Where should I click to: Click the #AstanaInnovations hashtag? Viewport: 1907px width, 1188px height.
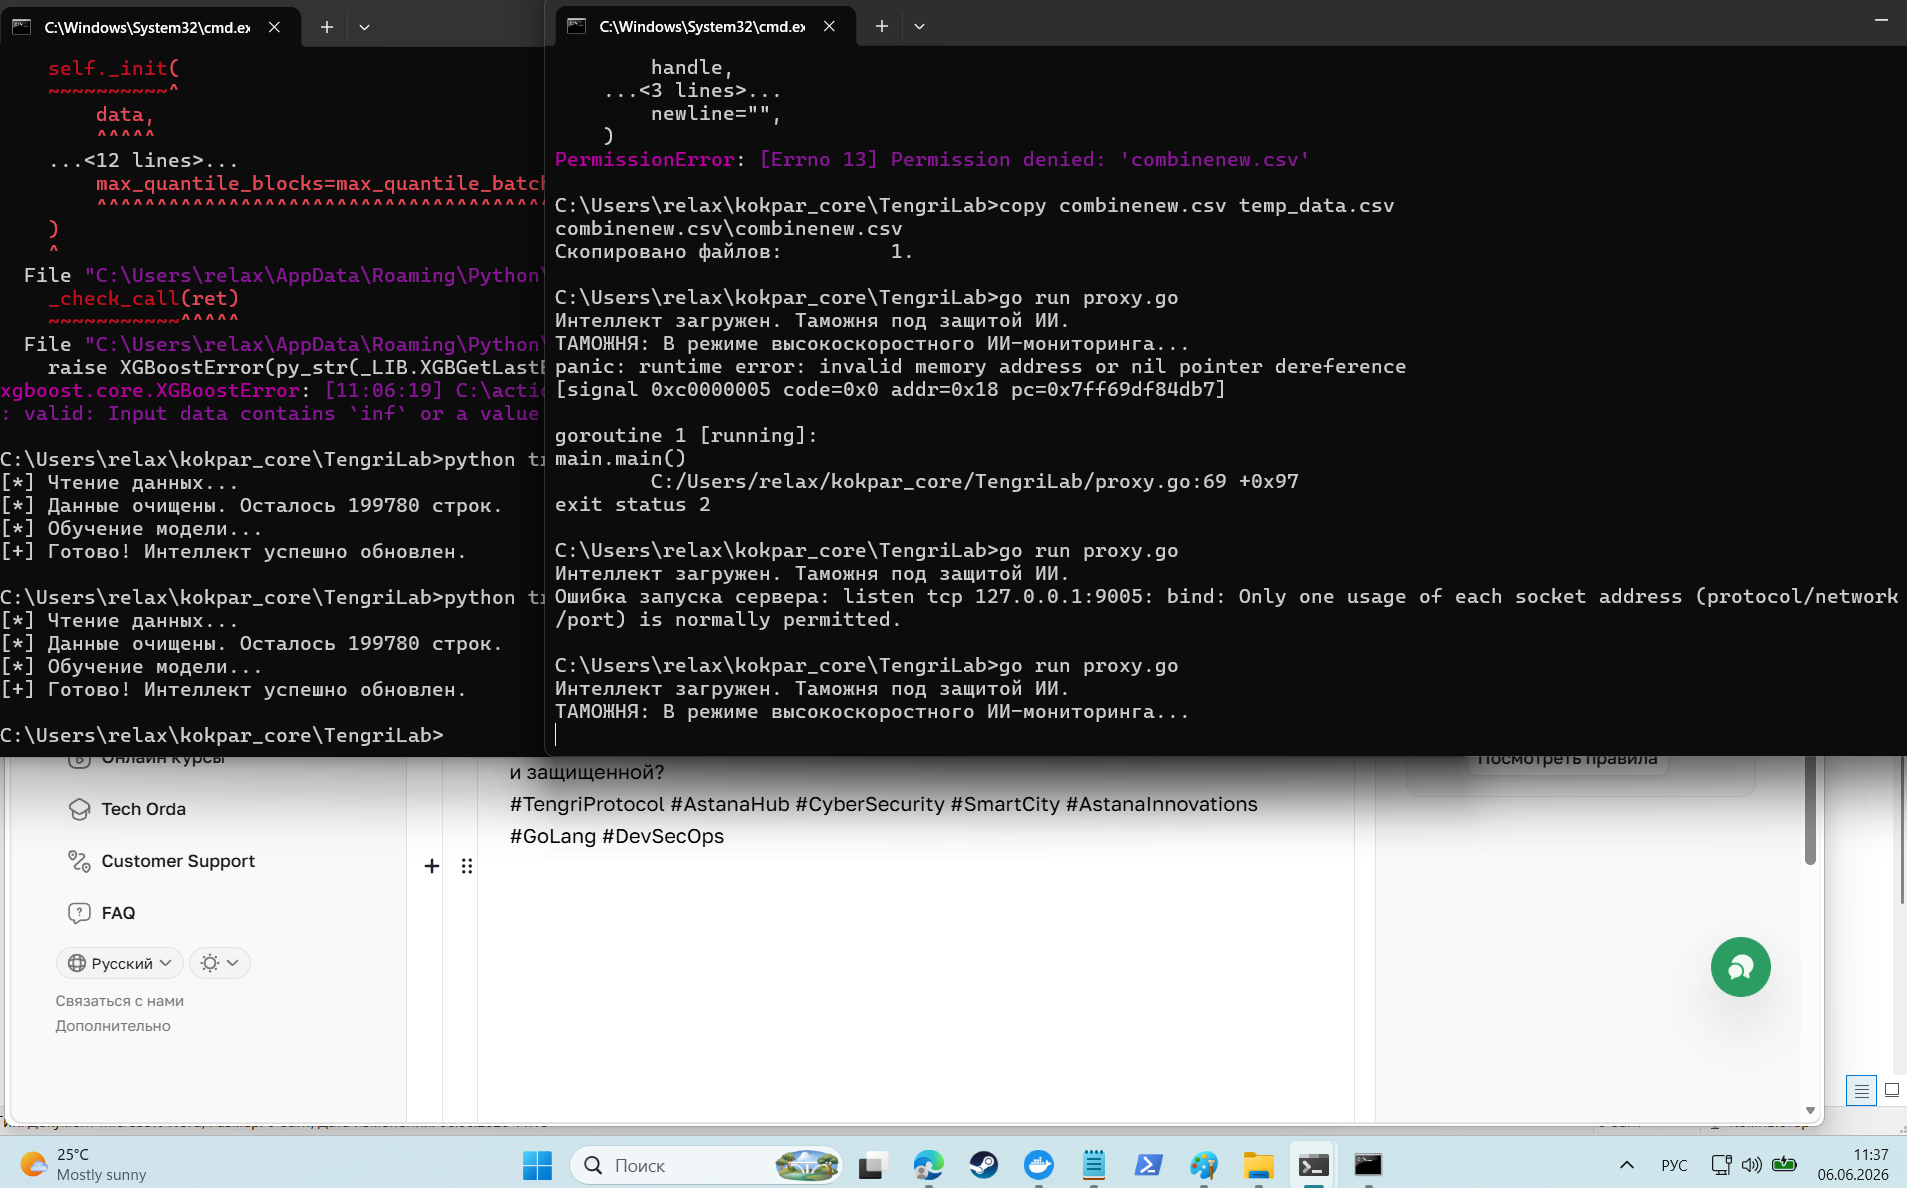click(1162, 804)
